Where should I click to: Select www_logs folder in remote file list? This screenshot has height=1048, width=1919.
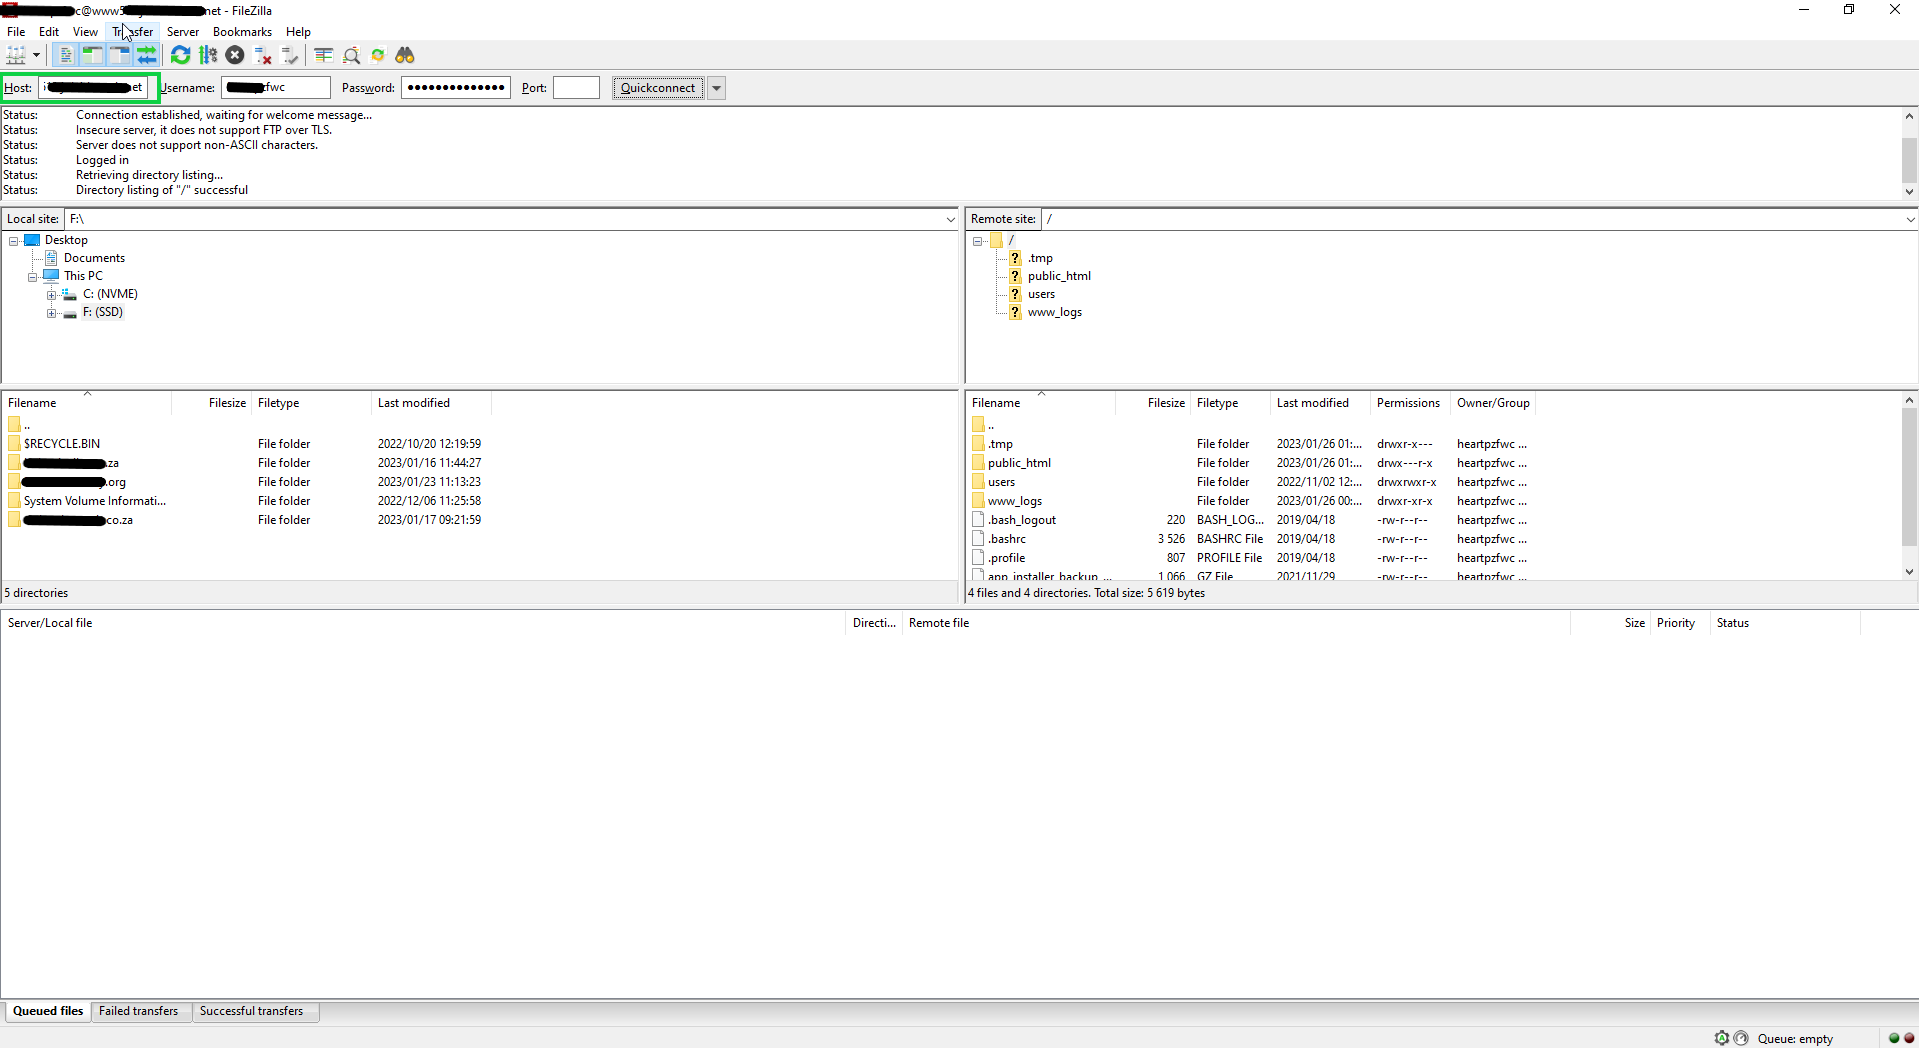[1015, 501]
